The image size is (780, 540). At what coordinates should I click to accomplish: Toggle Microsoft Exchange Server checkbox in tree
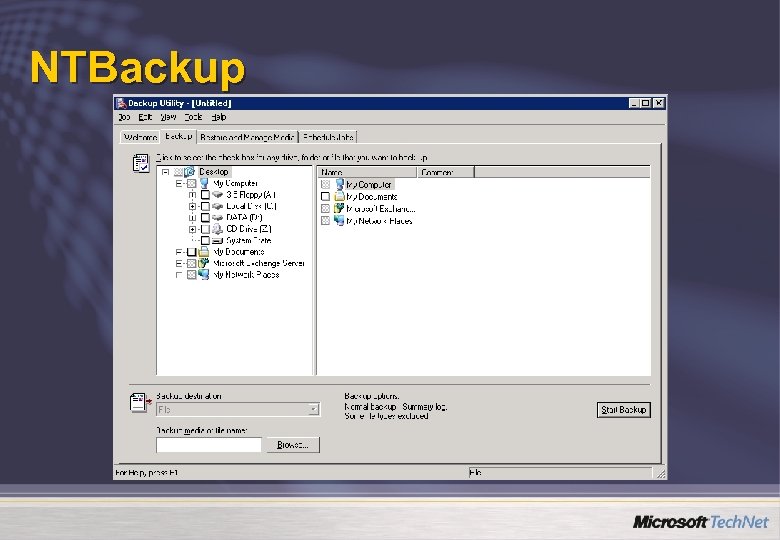192,264
